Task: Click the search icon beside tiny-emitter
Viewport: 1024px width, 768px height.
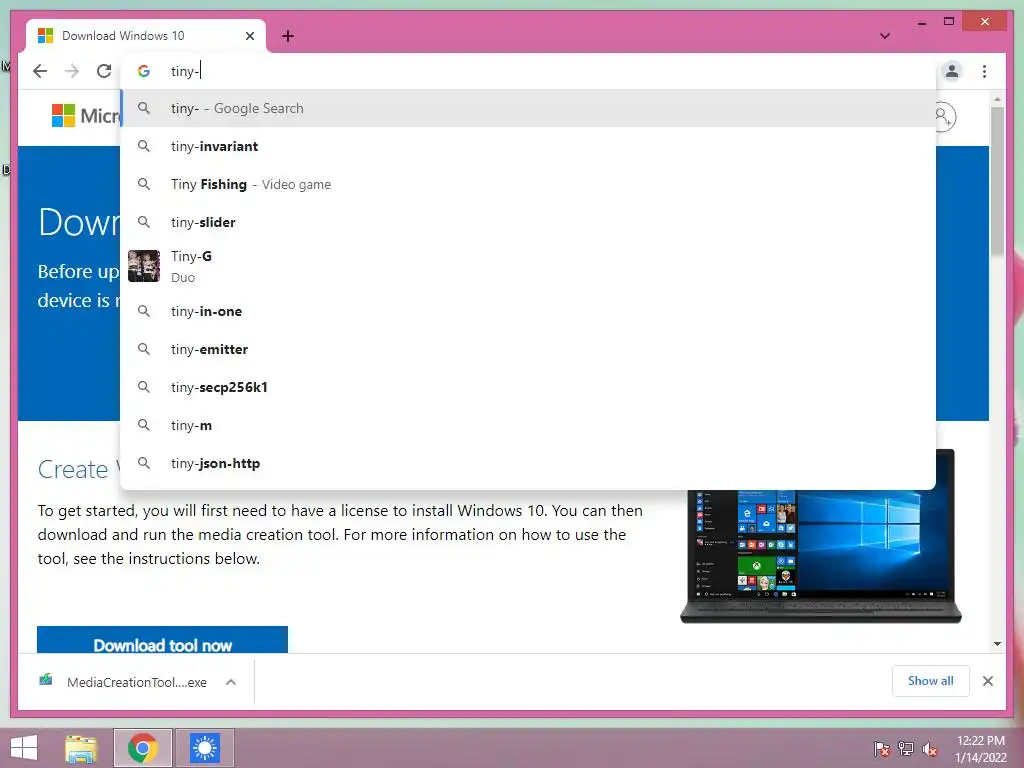Action: click(144, 349)
